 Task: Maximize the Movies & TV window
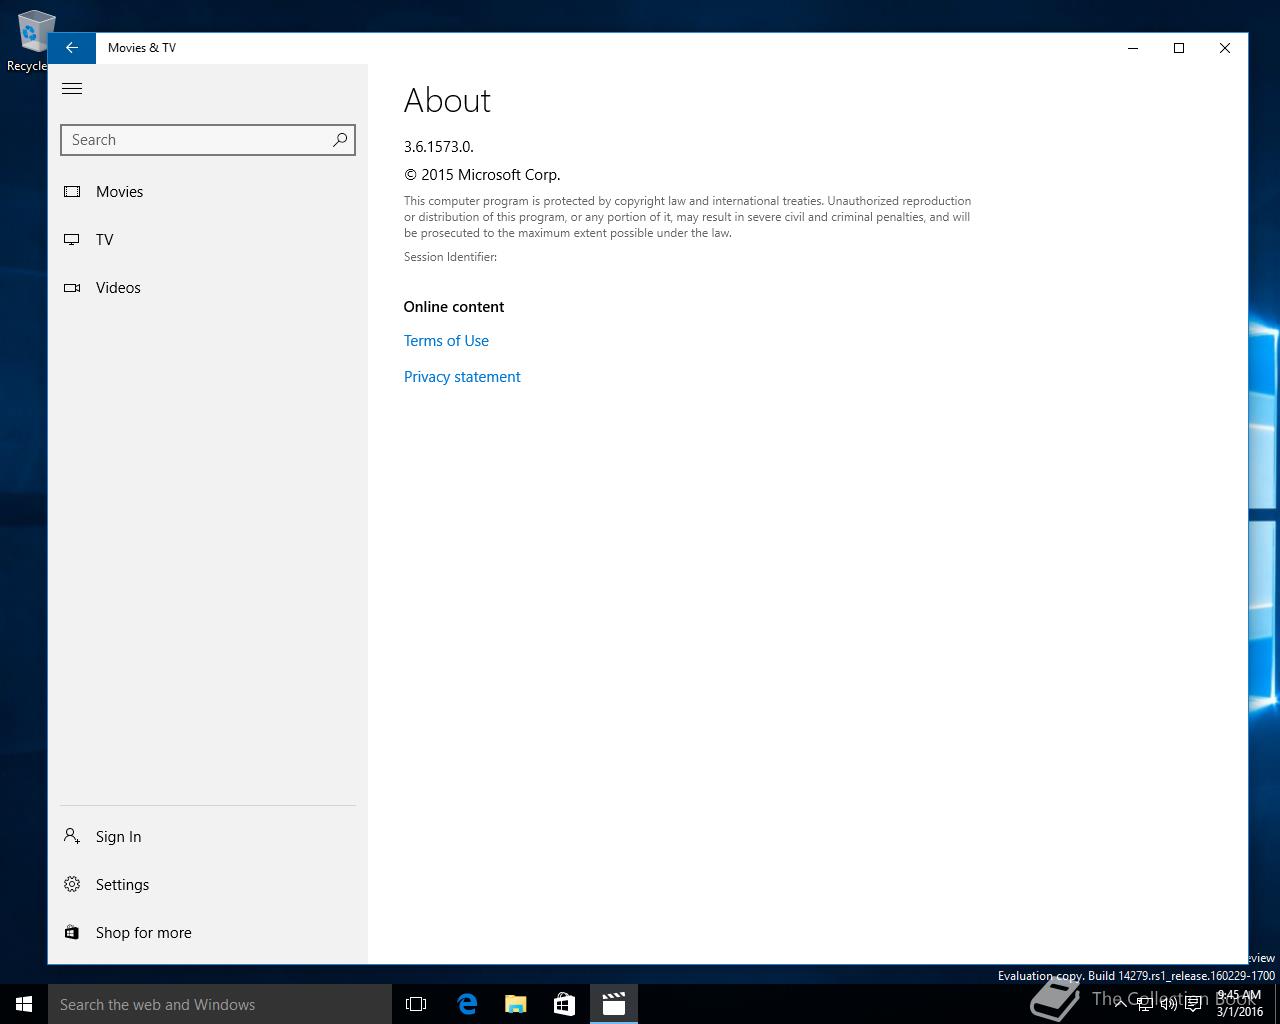(x=1179, y=48)
